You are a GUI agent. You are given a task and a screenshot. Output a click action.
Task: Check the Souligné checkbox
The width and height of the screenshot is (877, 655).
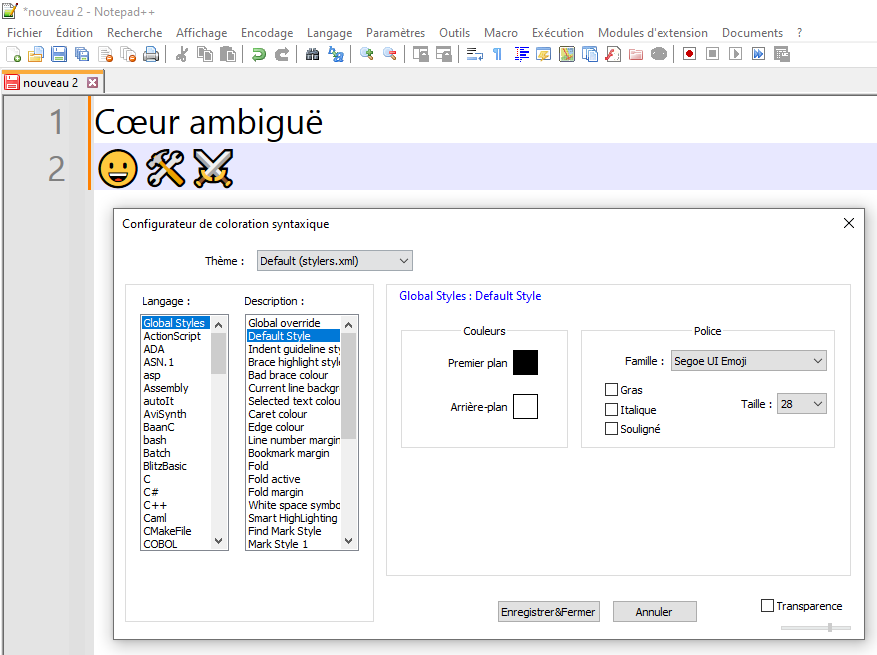(612, 429)
